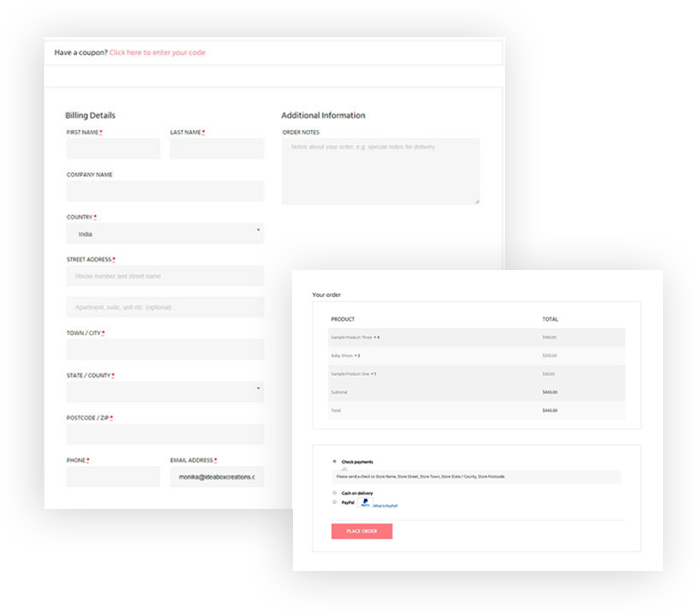Image resolution: width=699 pixels, height=614 pixels.
Task: Click 'Sample Product One' order row
Action: click(477, 374)
